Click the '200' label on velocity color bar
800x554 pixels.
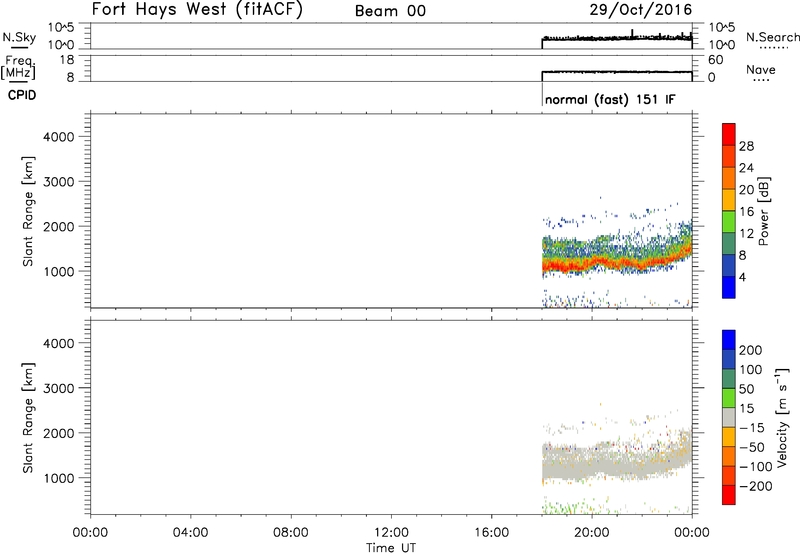(751, 350)
